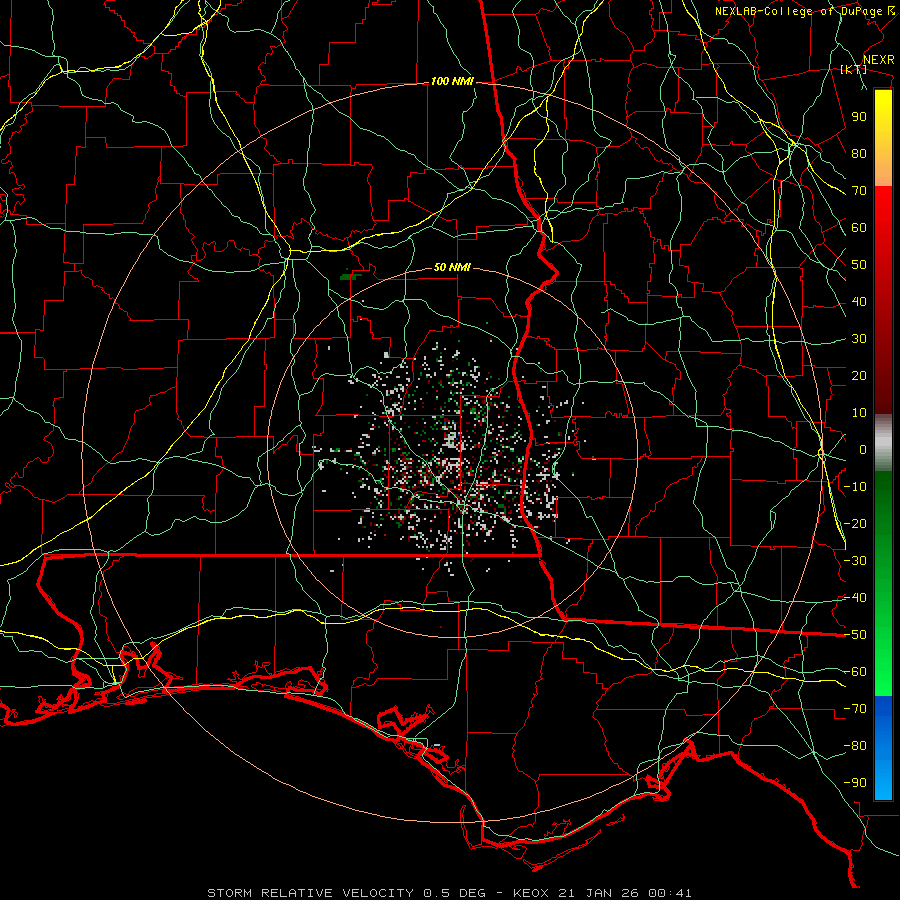
Task: Click the -10 knot scale label
Action: pos(855,487)
